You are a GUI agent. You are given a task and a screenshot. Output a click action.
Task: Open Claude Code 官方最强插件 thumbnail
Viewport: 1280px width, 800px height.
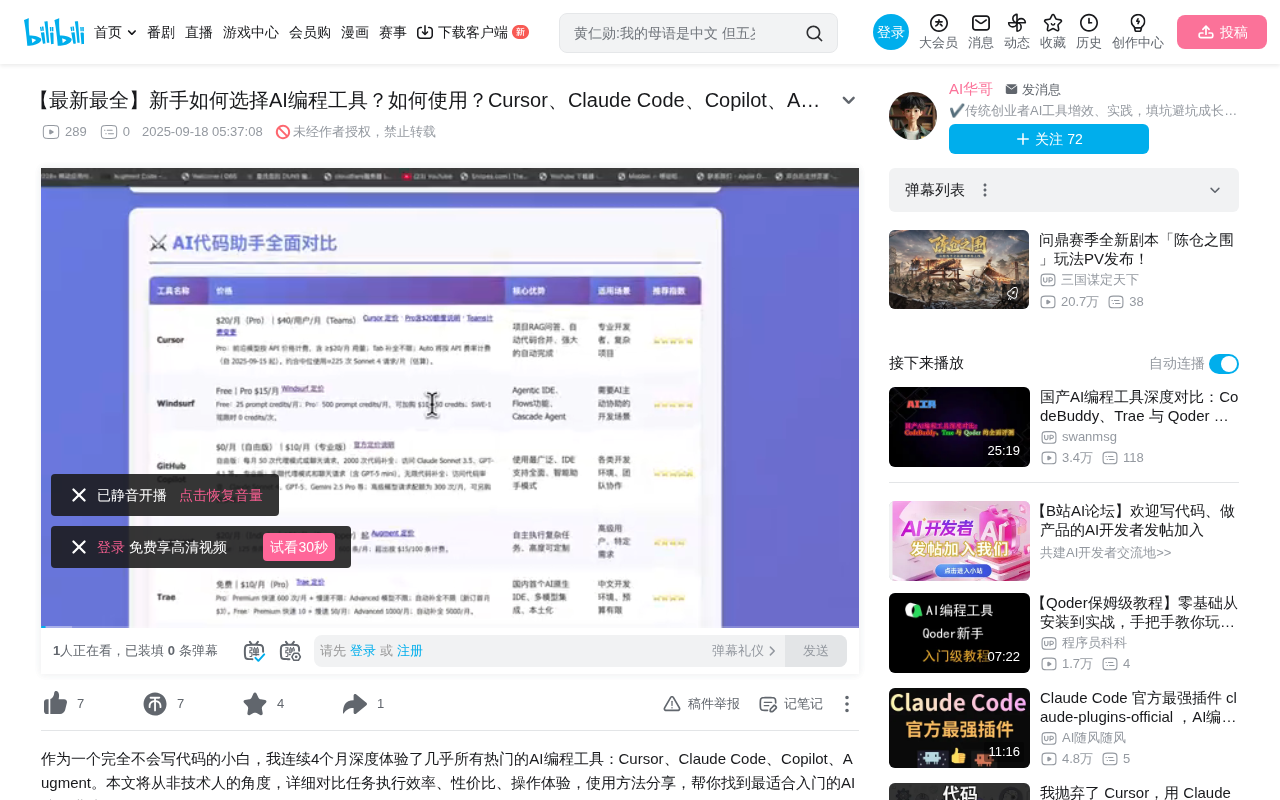(959, 728)
